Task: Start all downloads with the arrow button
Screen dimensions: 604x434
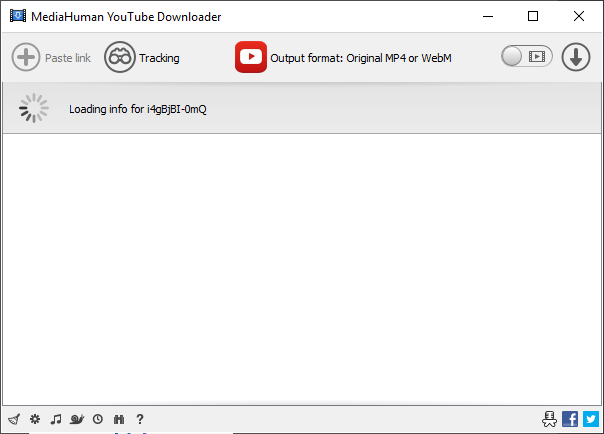Action: [575, 57]
